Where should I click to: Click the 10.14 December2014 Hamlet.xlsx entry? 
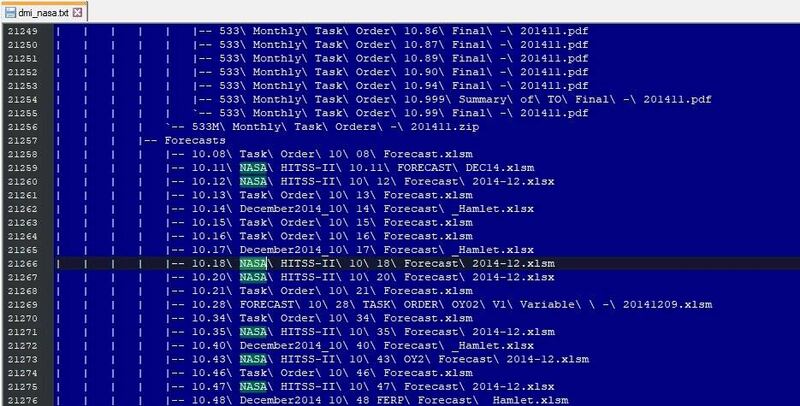point(363,209)
